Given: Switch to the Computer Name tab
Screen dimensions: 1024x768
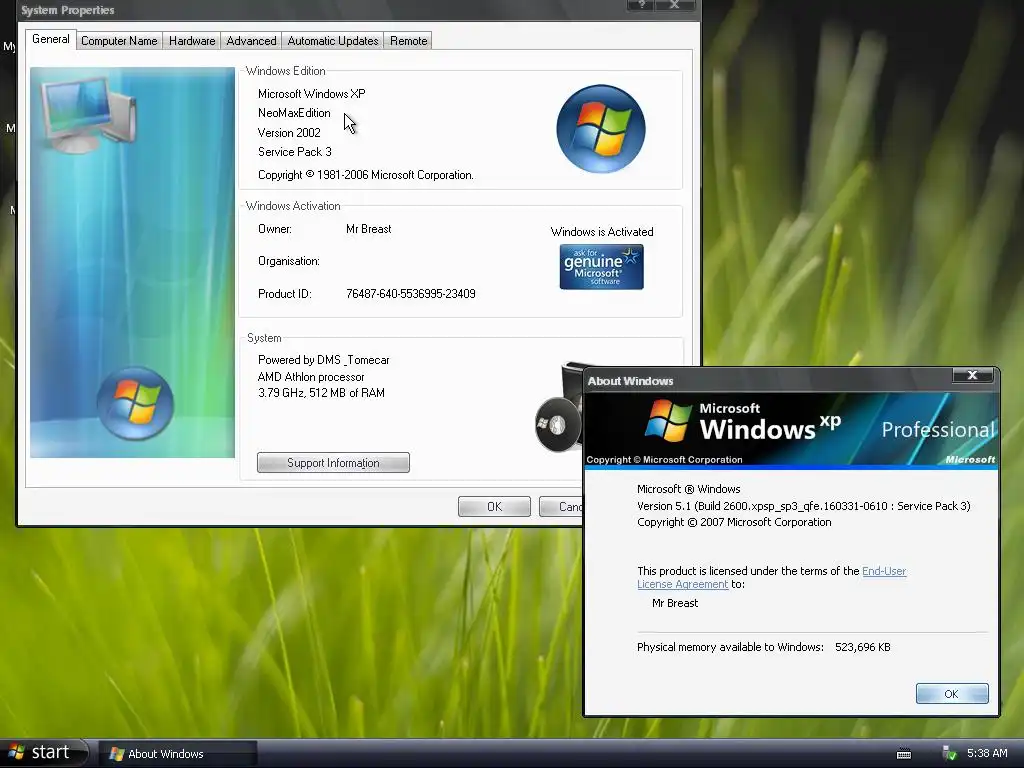Looking at the screenshot, I should pos(119,41).
